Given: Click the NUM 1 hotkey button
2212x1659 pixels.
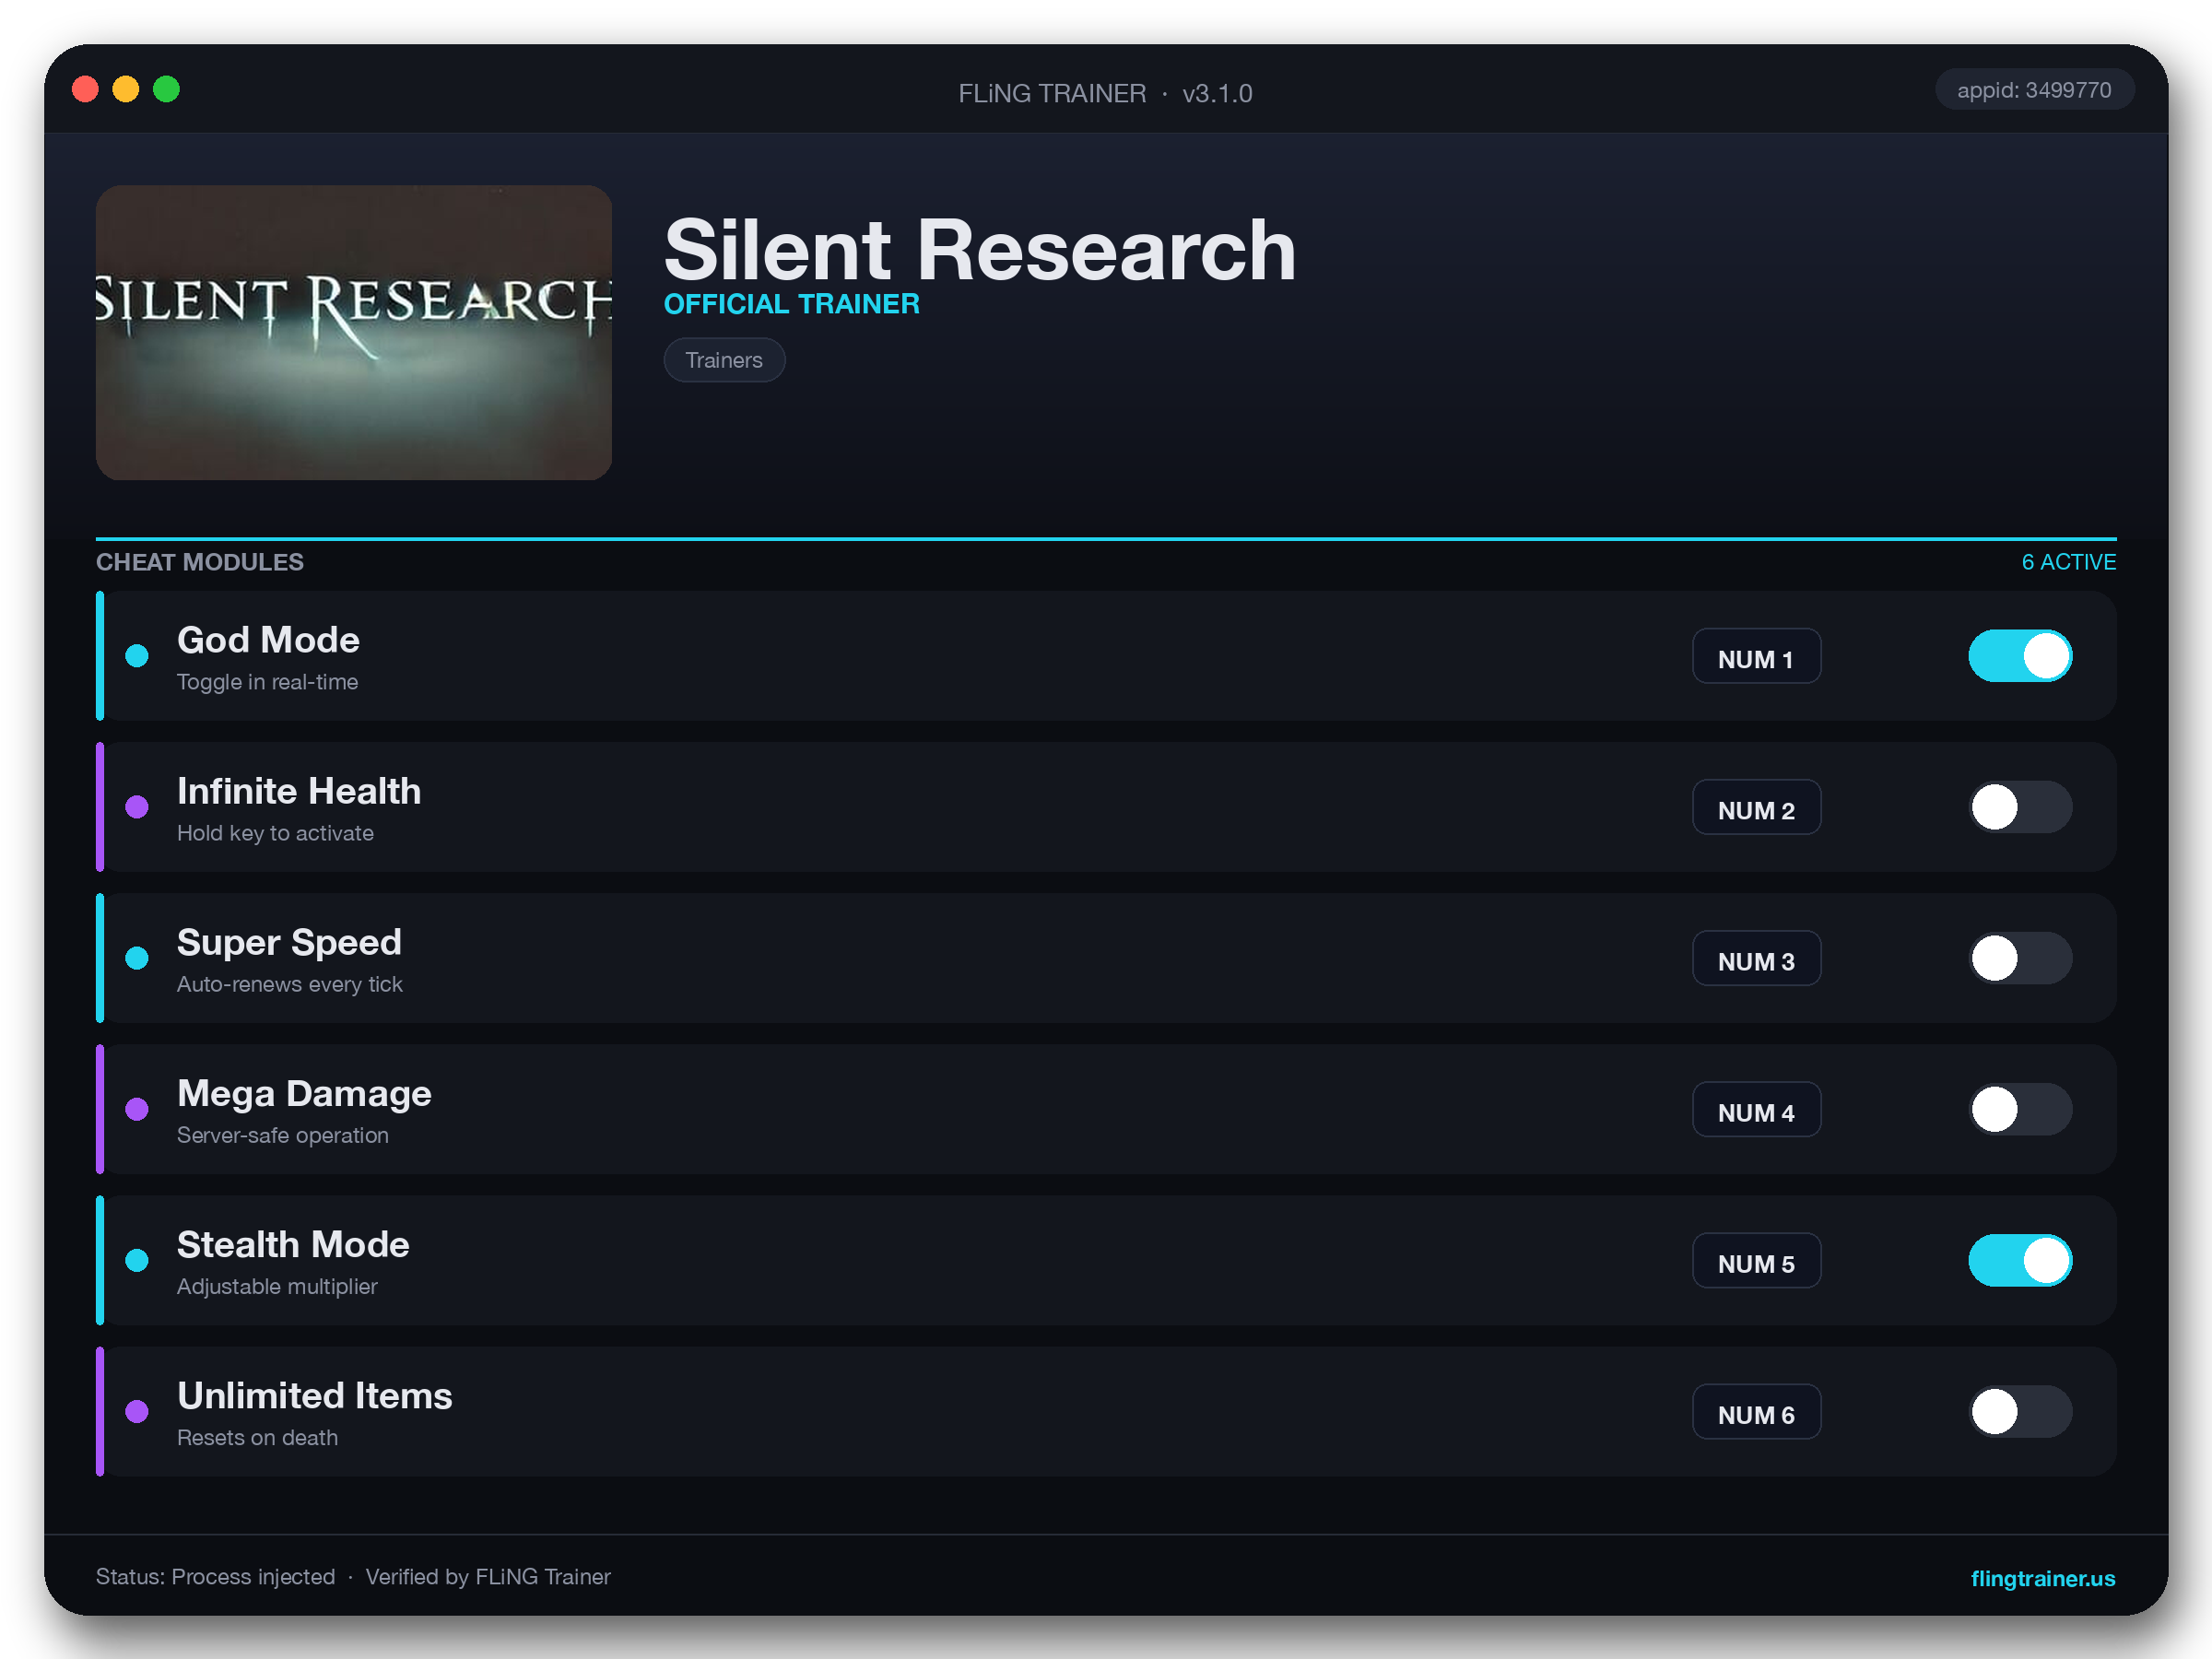Looking at the screenshot, I should click(1756, 657).
